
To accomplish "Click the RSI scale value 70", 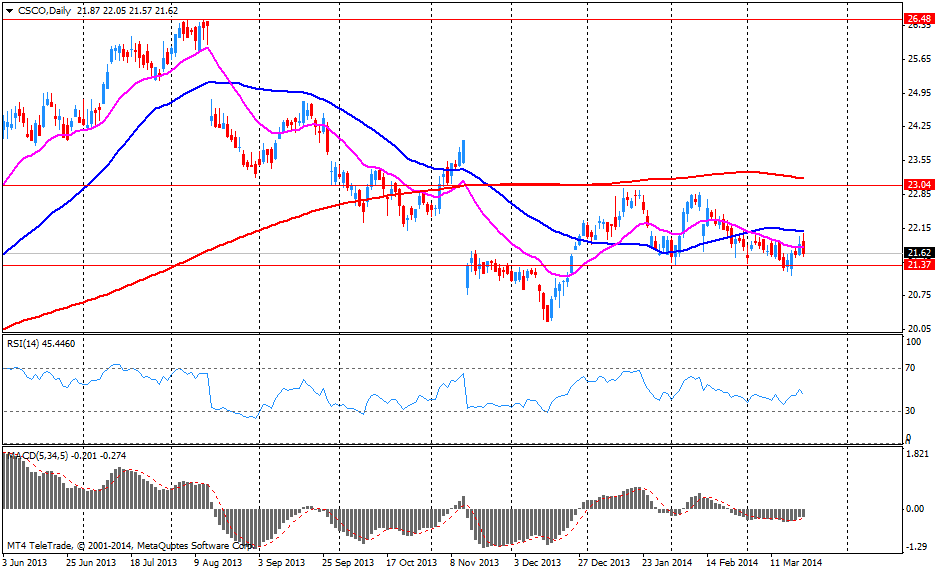I will coord(911,368).
